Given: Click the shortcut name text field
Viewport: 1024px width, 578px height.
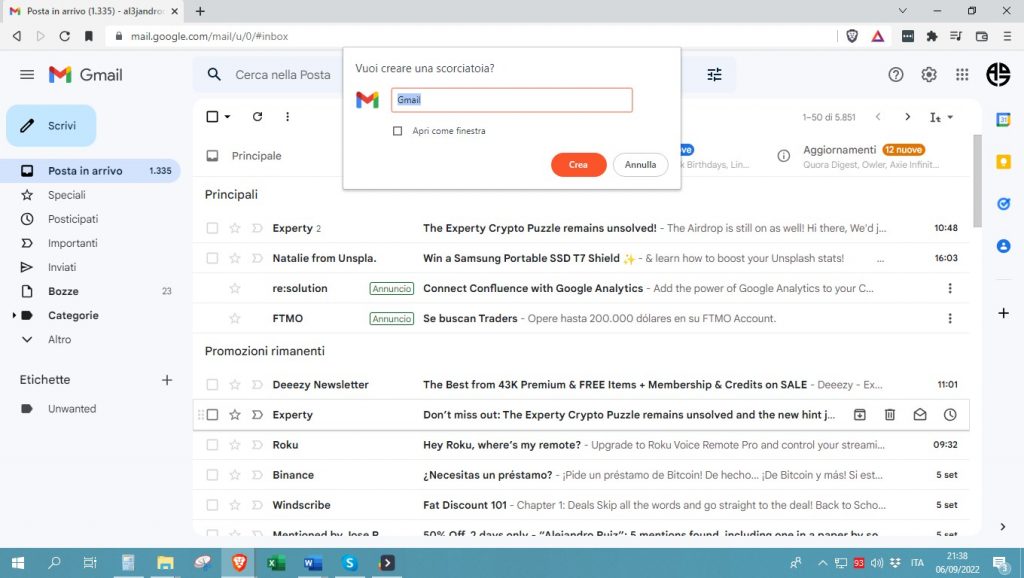Looking at the screenshot, I should tap(511, 100).
